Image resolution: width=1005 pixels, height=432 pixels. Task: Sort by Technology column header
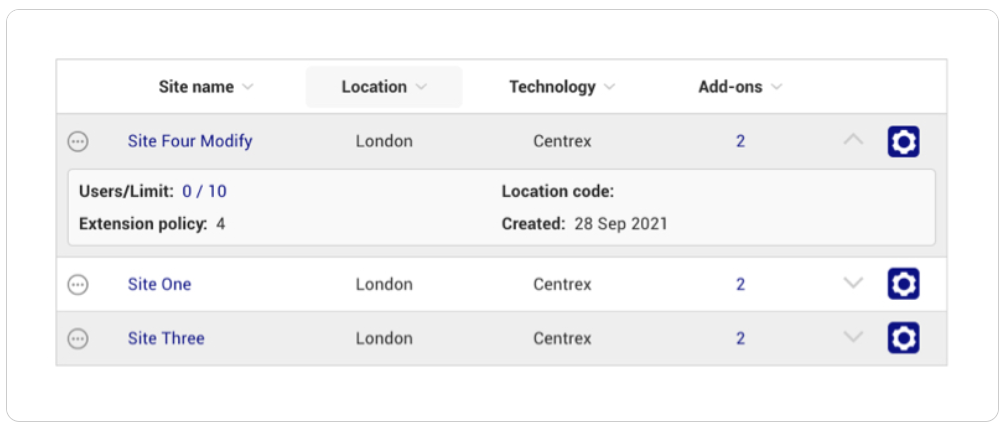click(x=562, y=87)
